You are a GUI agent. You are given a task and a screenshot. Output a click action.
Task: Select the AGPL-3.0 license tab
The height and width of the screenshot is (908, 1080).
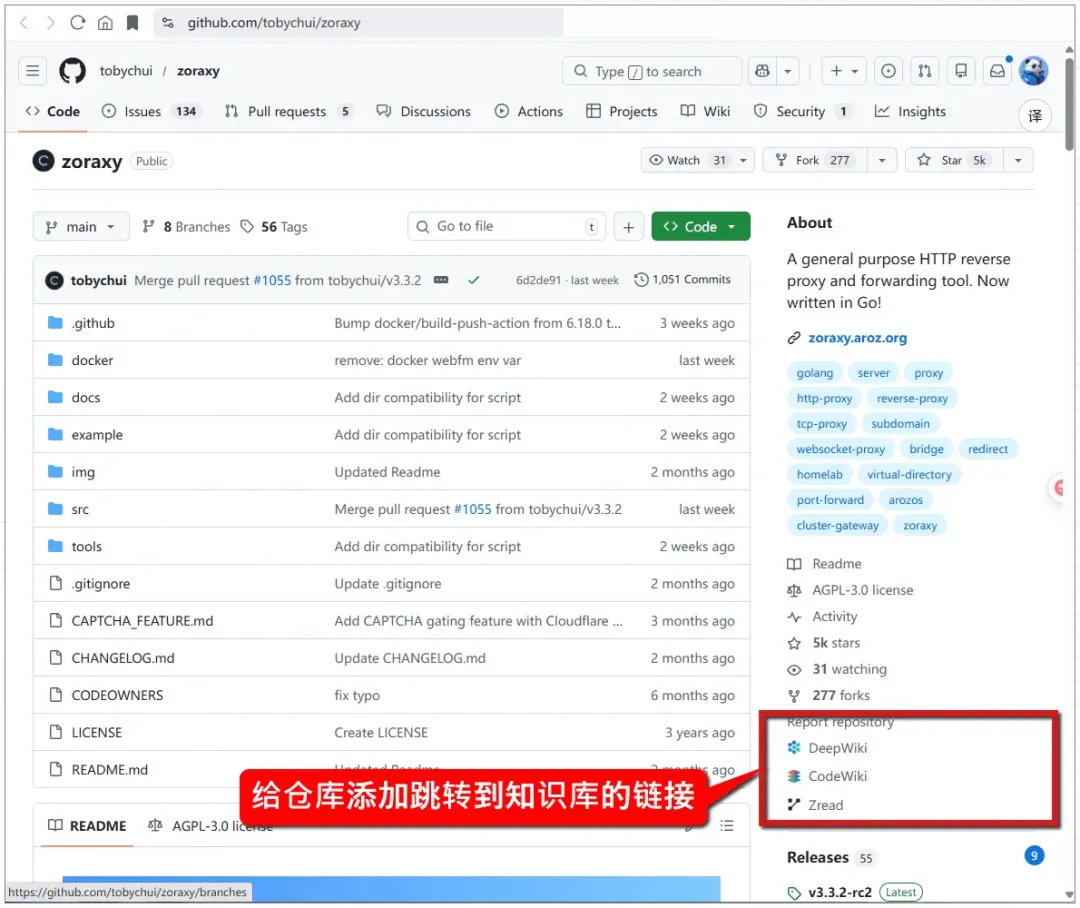pyautogui.click(x=211, y=825)
